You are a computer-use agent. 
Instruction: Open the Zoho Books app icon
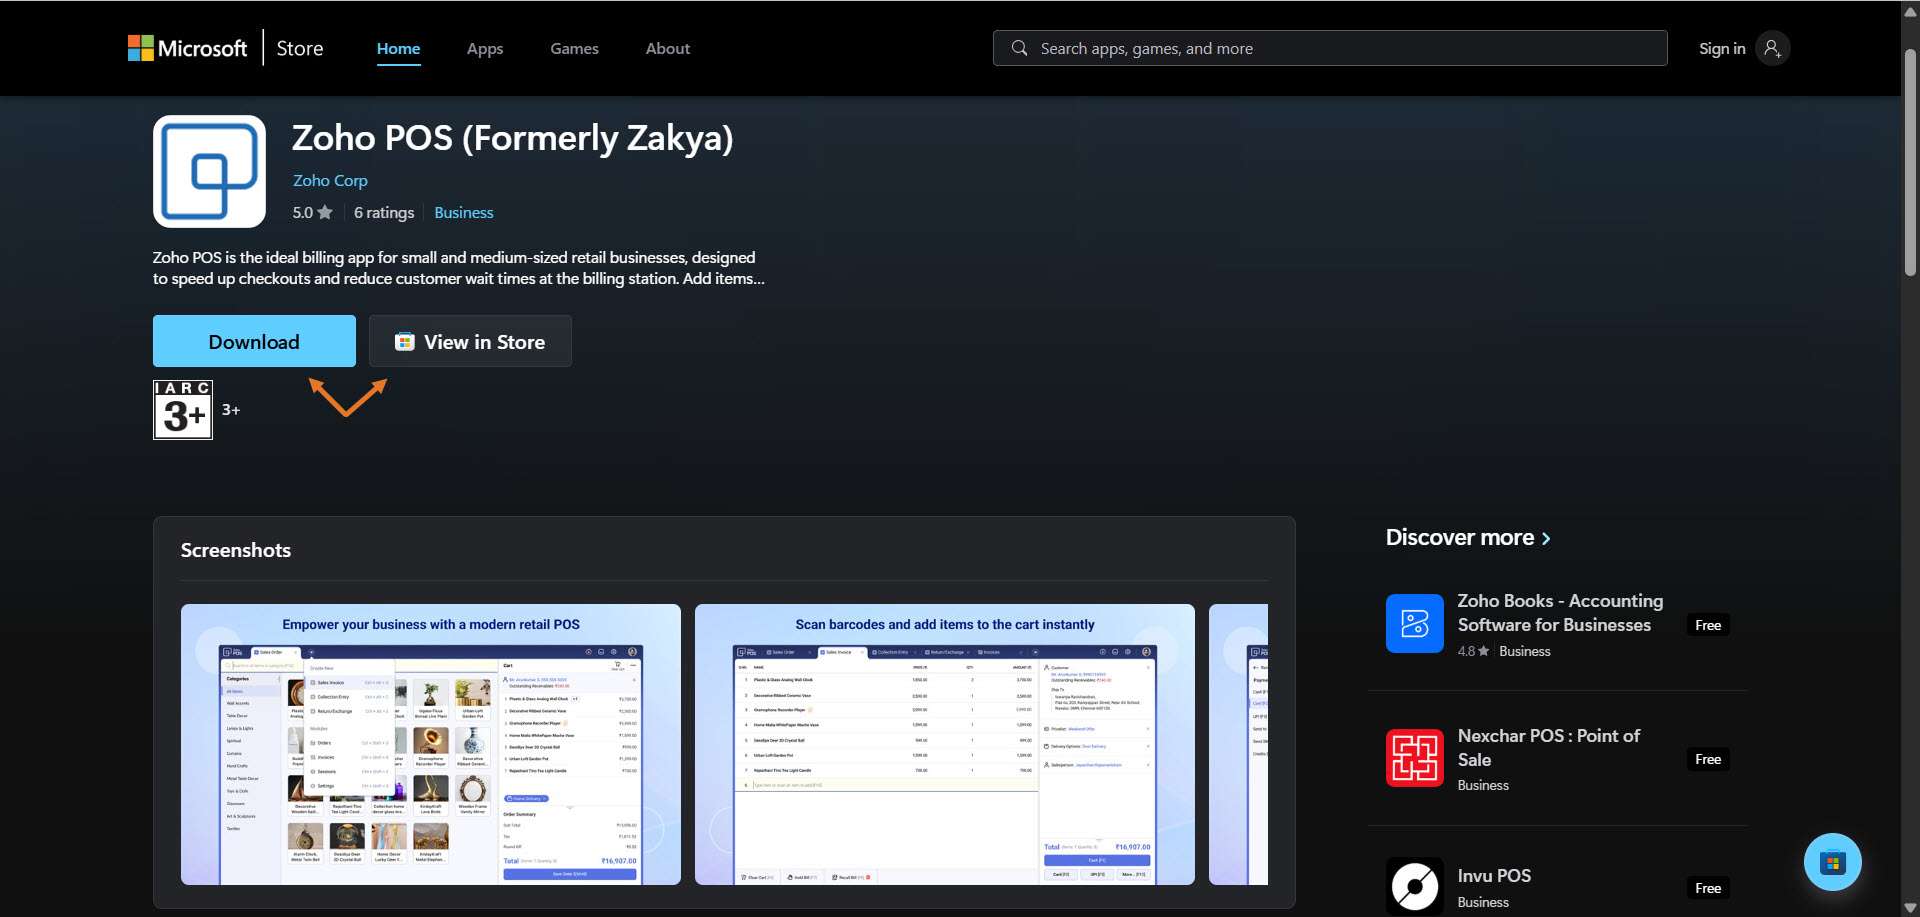click(x=1414, y=623)
